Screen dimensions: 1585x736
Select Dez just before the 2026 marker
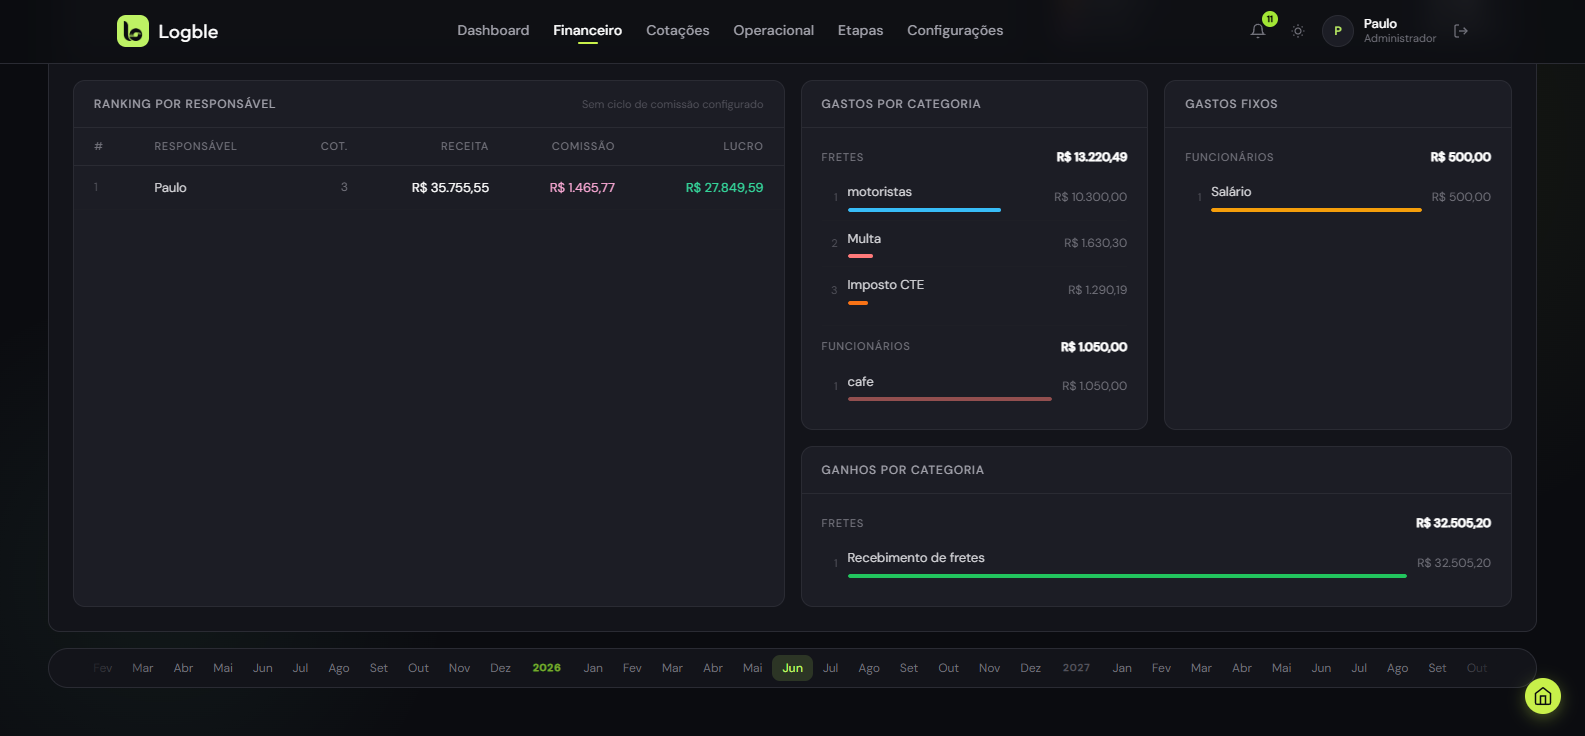(x=501, y=668)
